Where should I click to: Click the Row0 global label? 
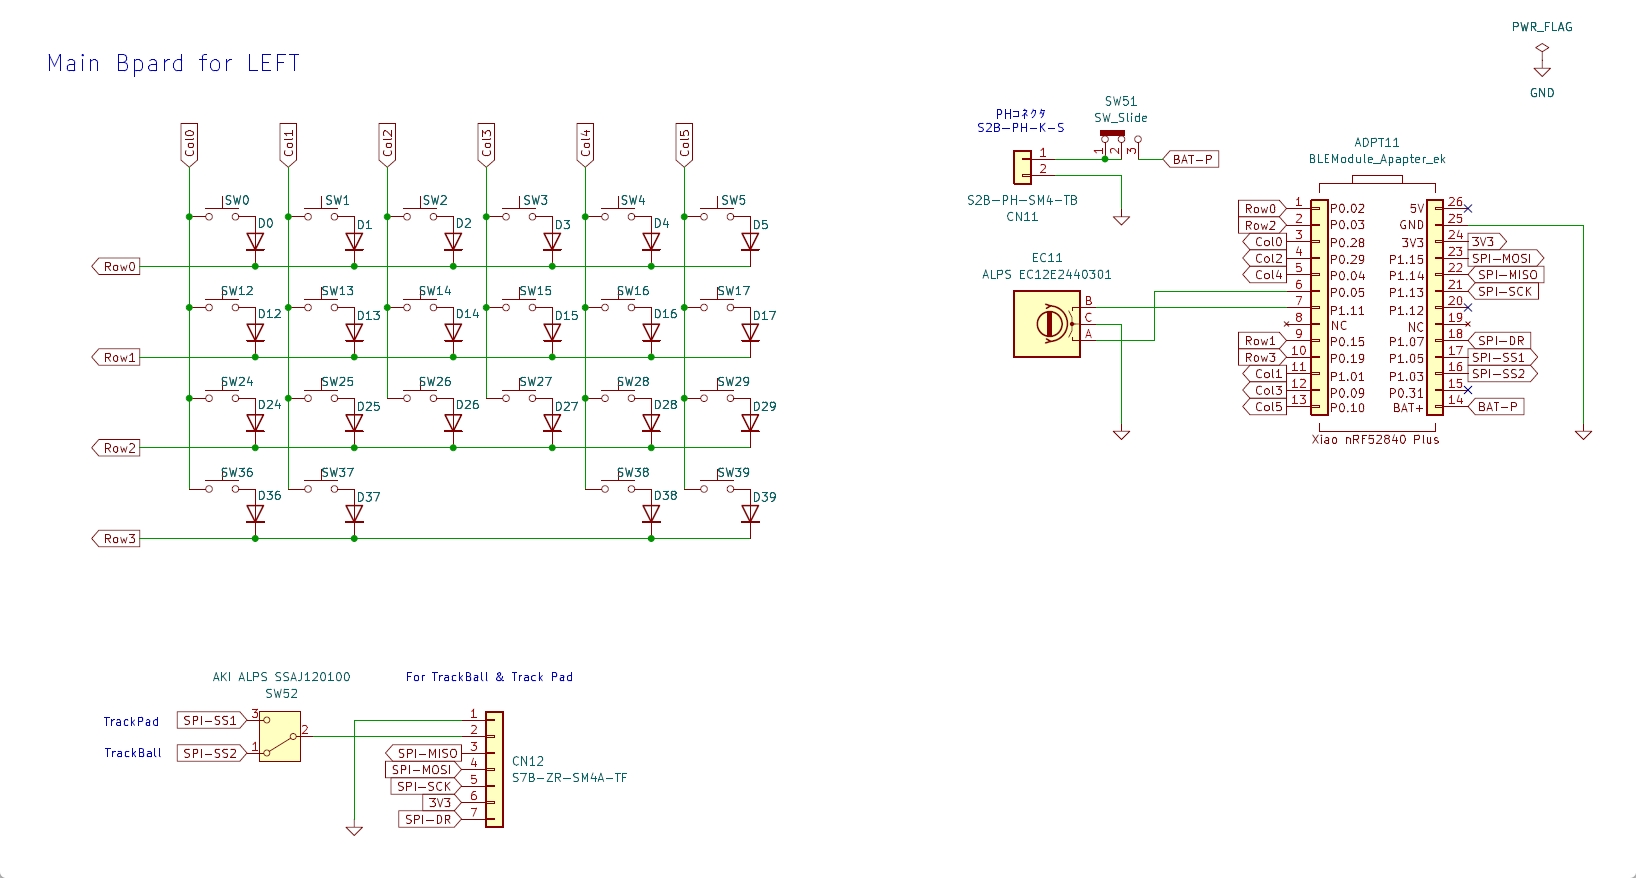point(116,267)
